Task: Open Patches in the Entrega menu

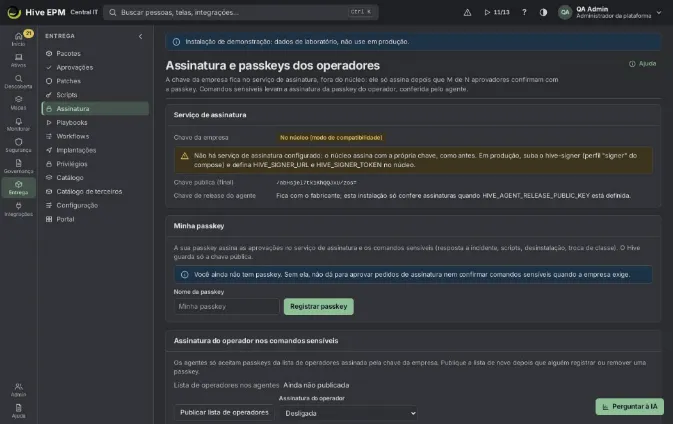Action: click(95, 81)
